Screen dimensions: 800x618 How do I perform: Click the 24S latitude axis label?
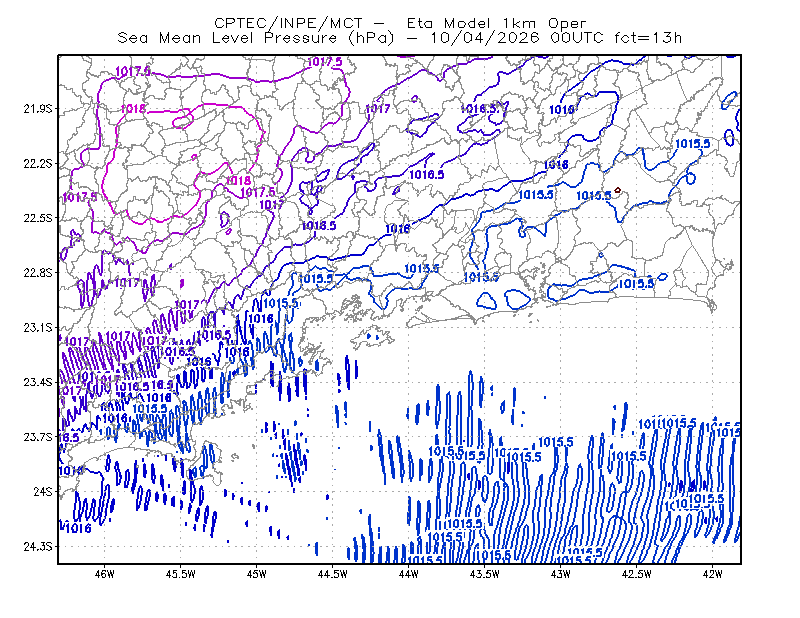coord(43,491)
